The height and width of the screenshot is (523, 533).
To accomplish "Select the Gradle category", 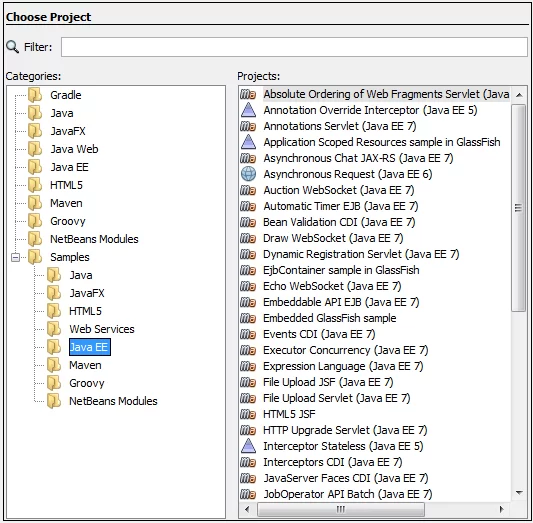I will pos(66,95).
